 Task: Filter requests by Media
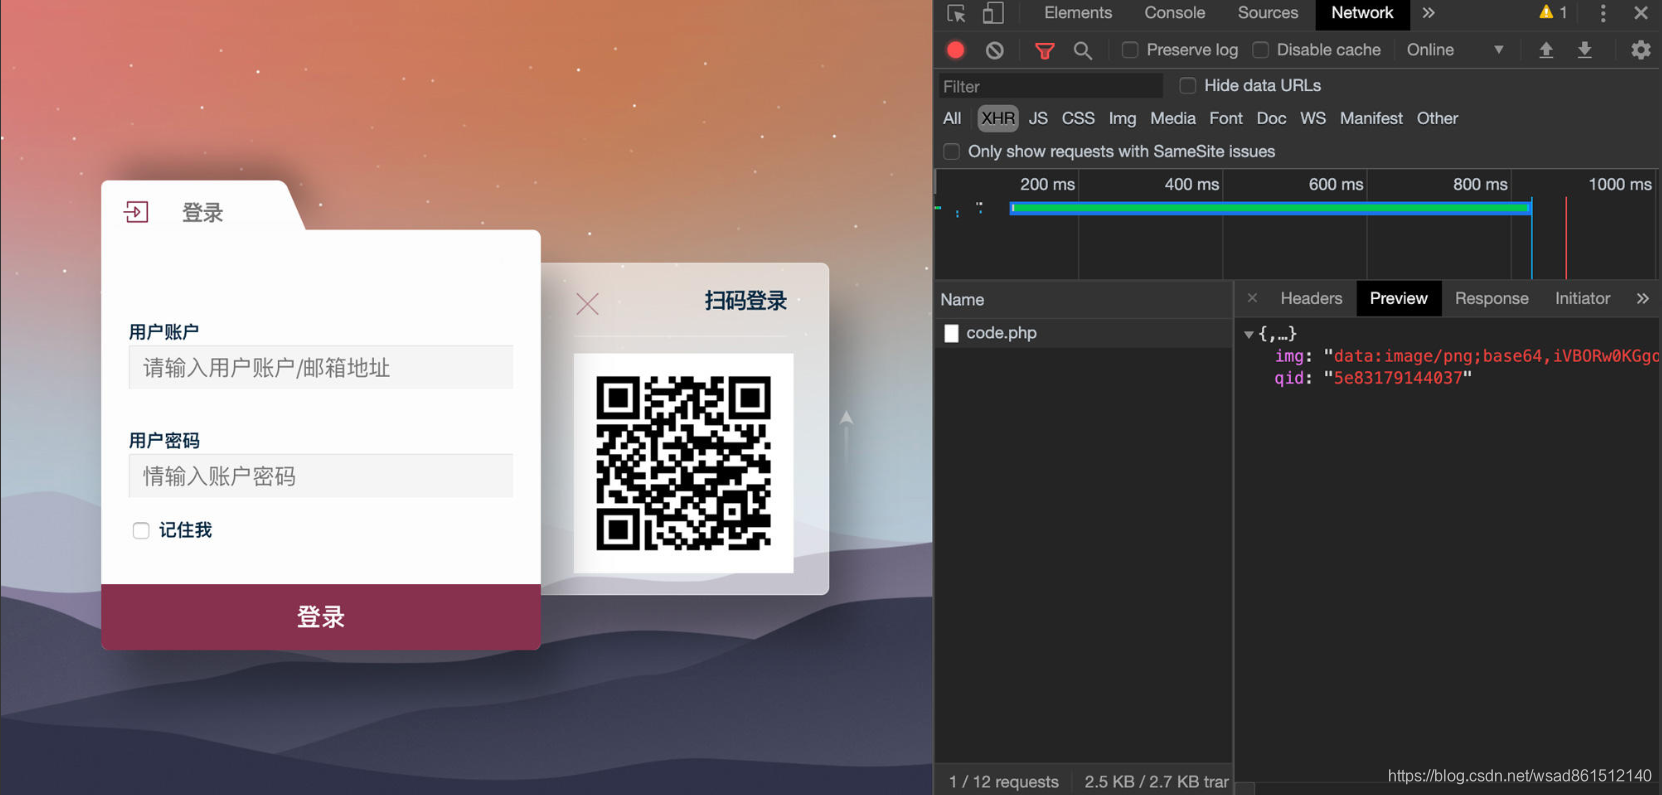[x=1173, y=118]
